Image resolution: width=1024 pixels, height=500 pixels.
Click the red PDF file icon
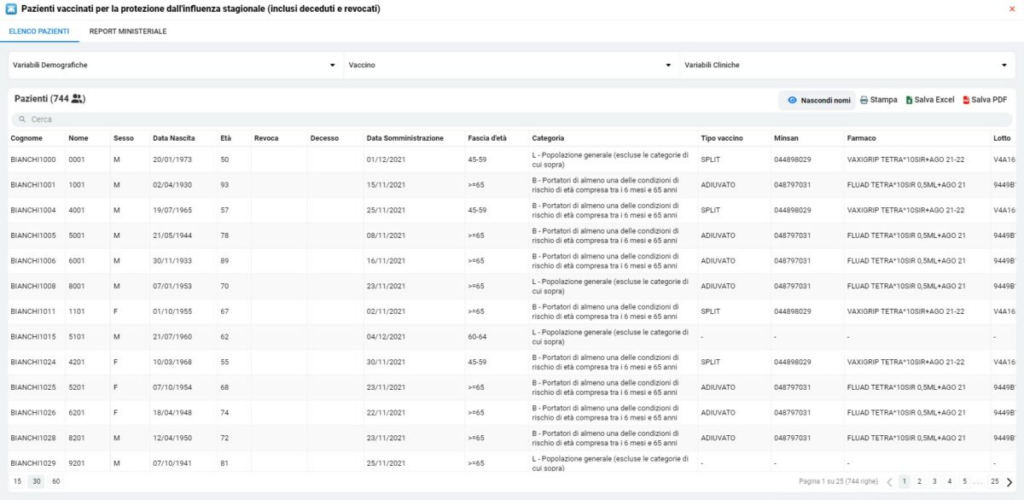(x=966, y=100)
